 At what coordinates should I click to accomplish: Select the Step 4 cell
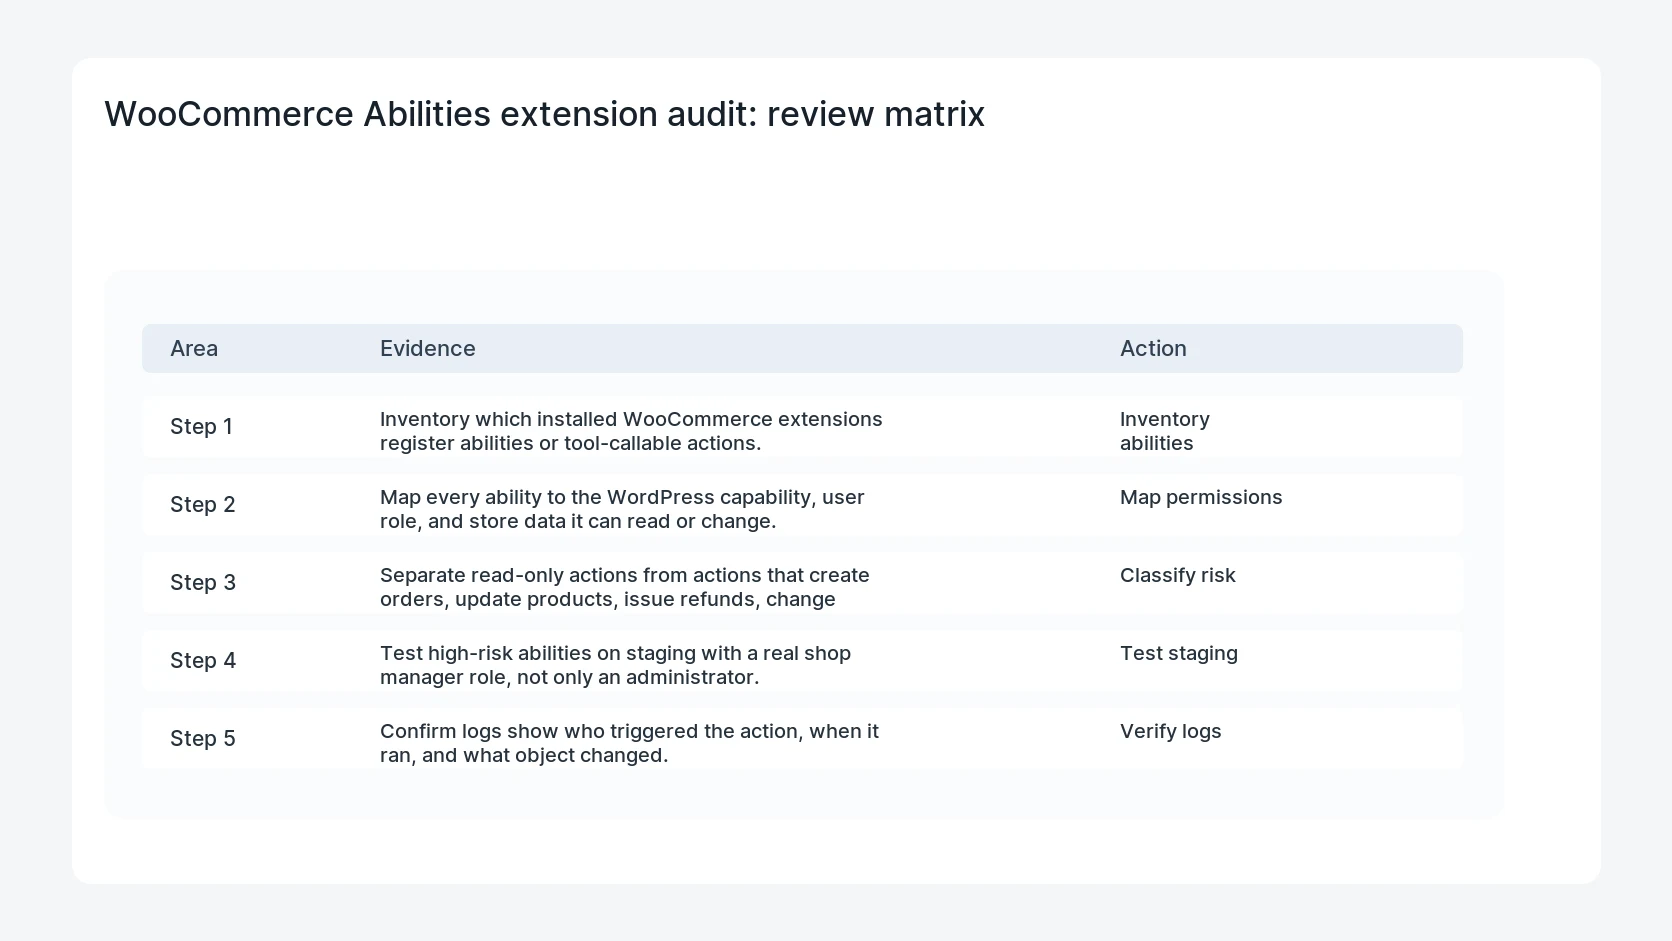pos(203,660)
